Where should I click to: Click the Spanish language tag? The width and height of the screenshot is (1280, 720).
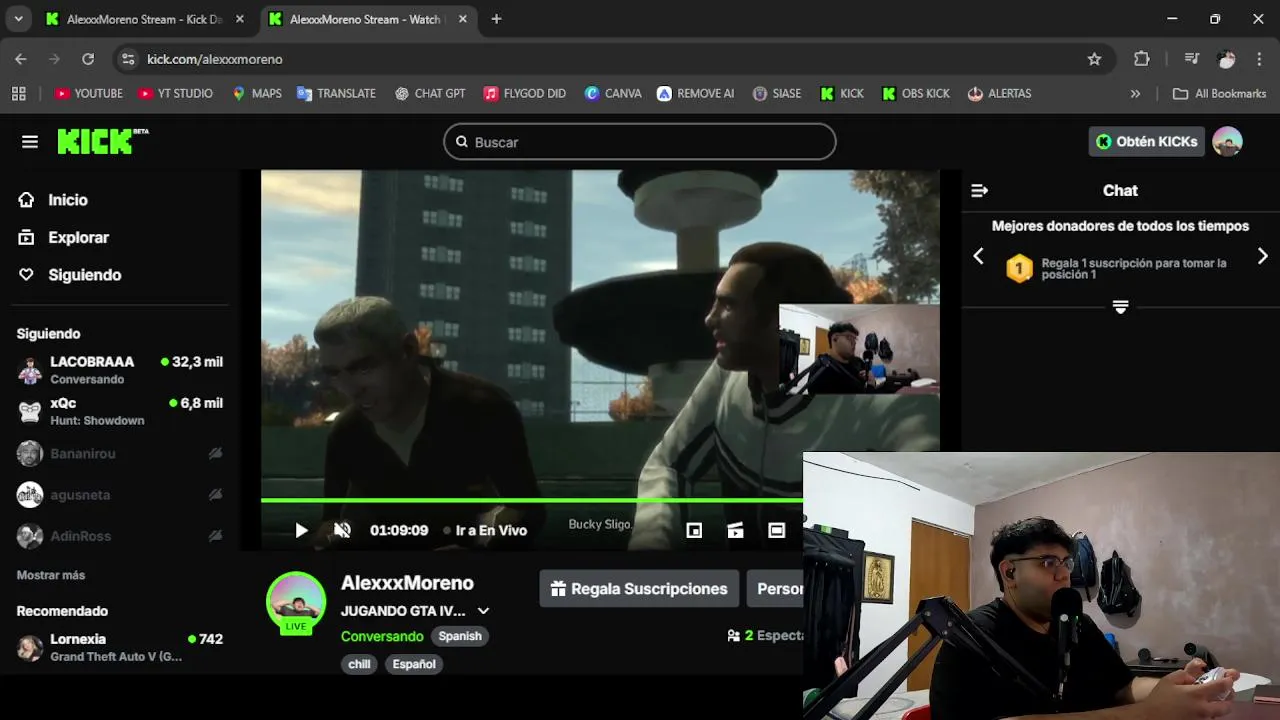pos(460,636)
